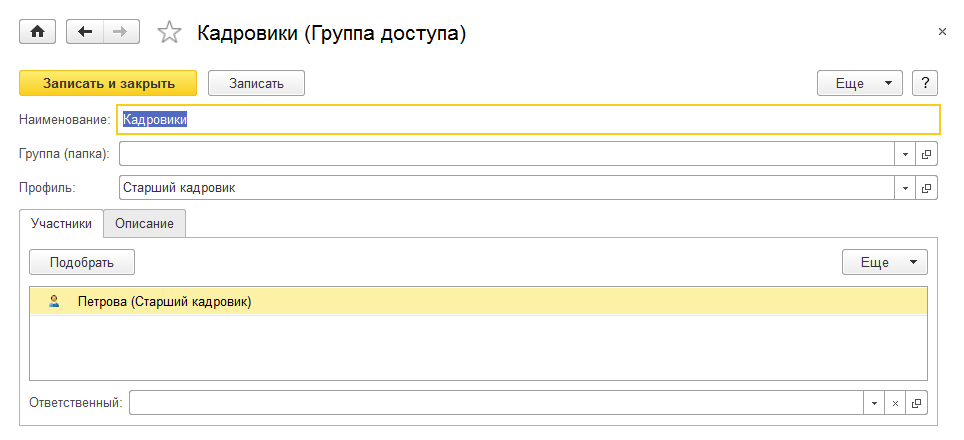The image size is (964, 440).
Task: Open the Профиль field's linked item
Action: point(926,187)
